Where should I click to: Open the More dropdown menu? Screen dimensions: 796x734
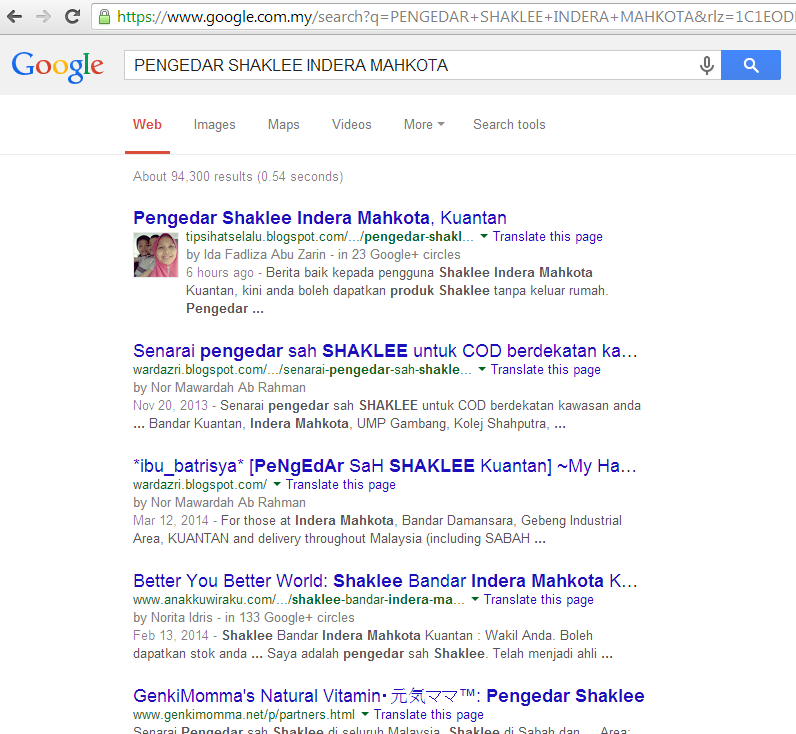(x=424, y=124)
